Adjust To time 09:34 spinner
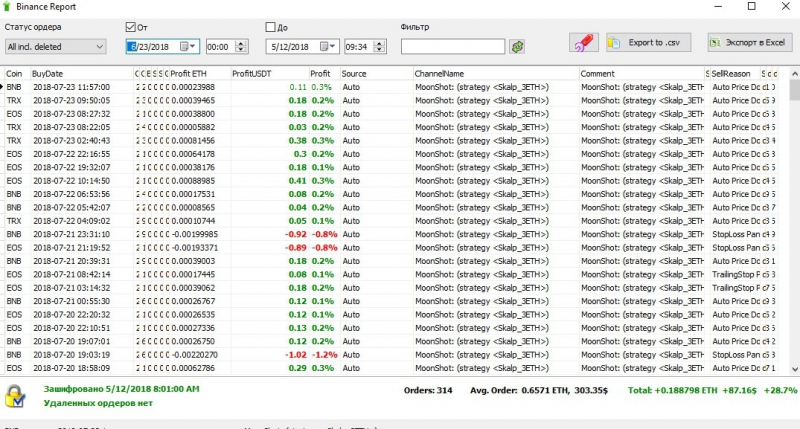Image resolution: width=800 pixels, height=429 pixels. click(379, 46)
